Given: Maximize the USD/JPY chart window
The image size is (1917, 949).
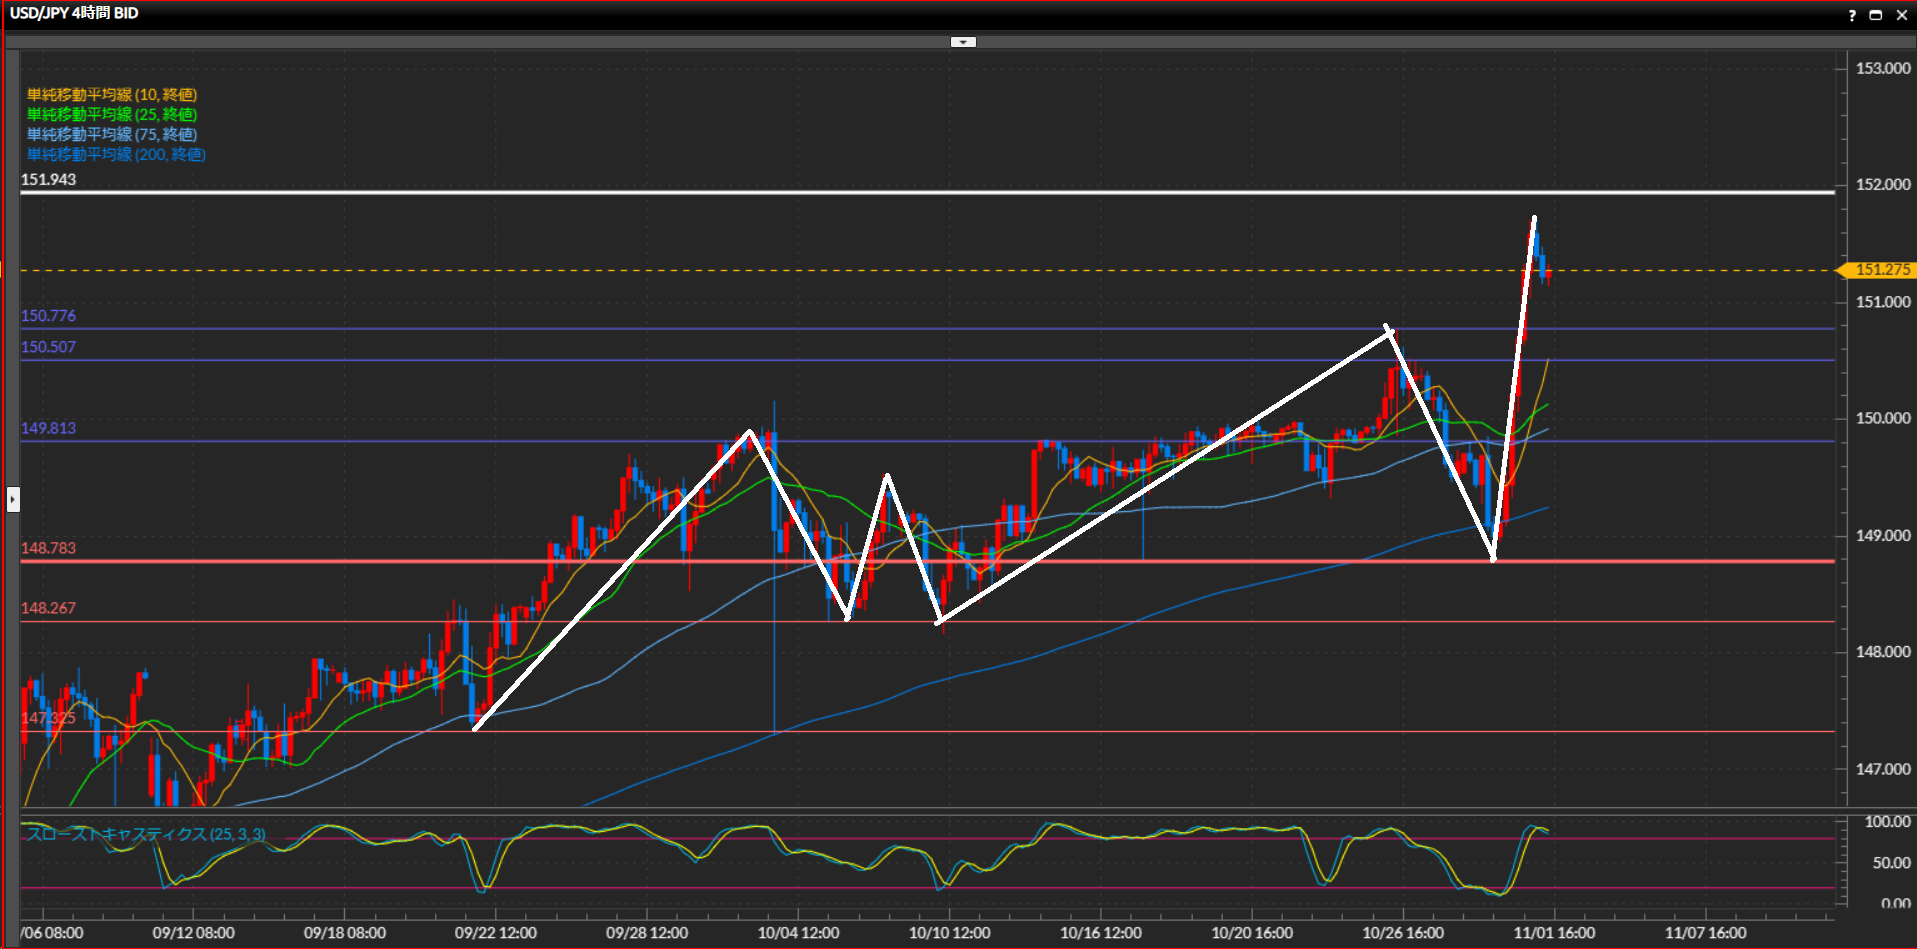Looking at the screenshot, I should [x=1876, y=15].
